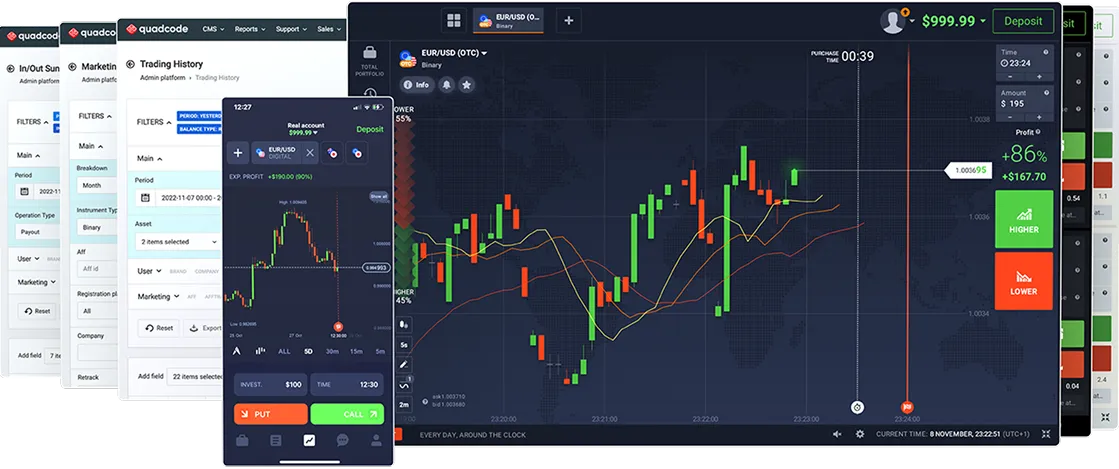Click Export in Trading History window

click(x=204, y=328)
